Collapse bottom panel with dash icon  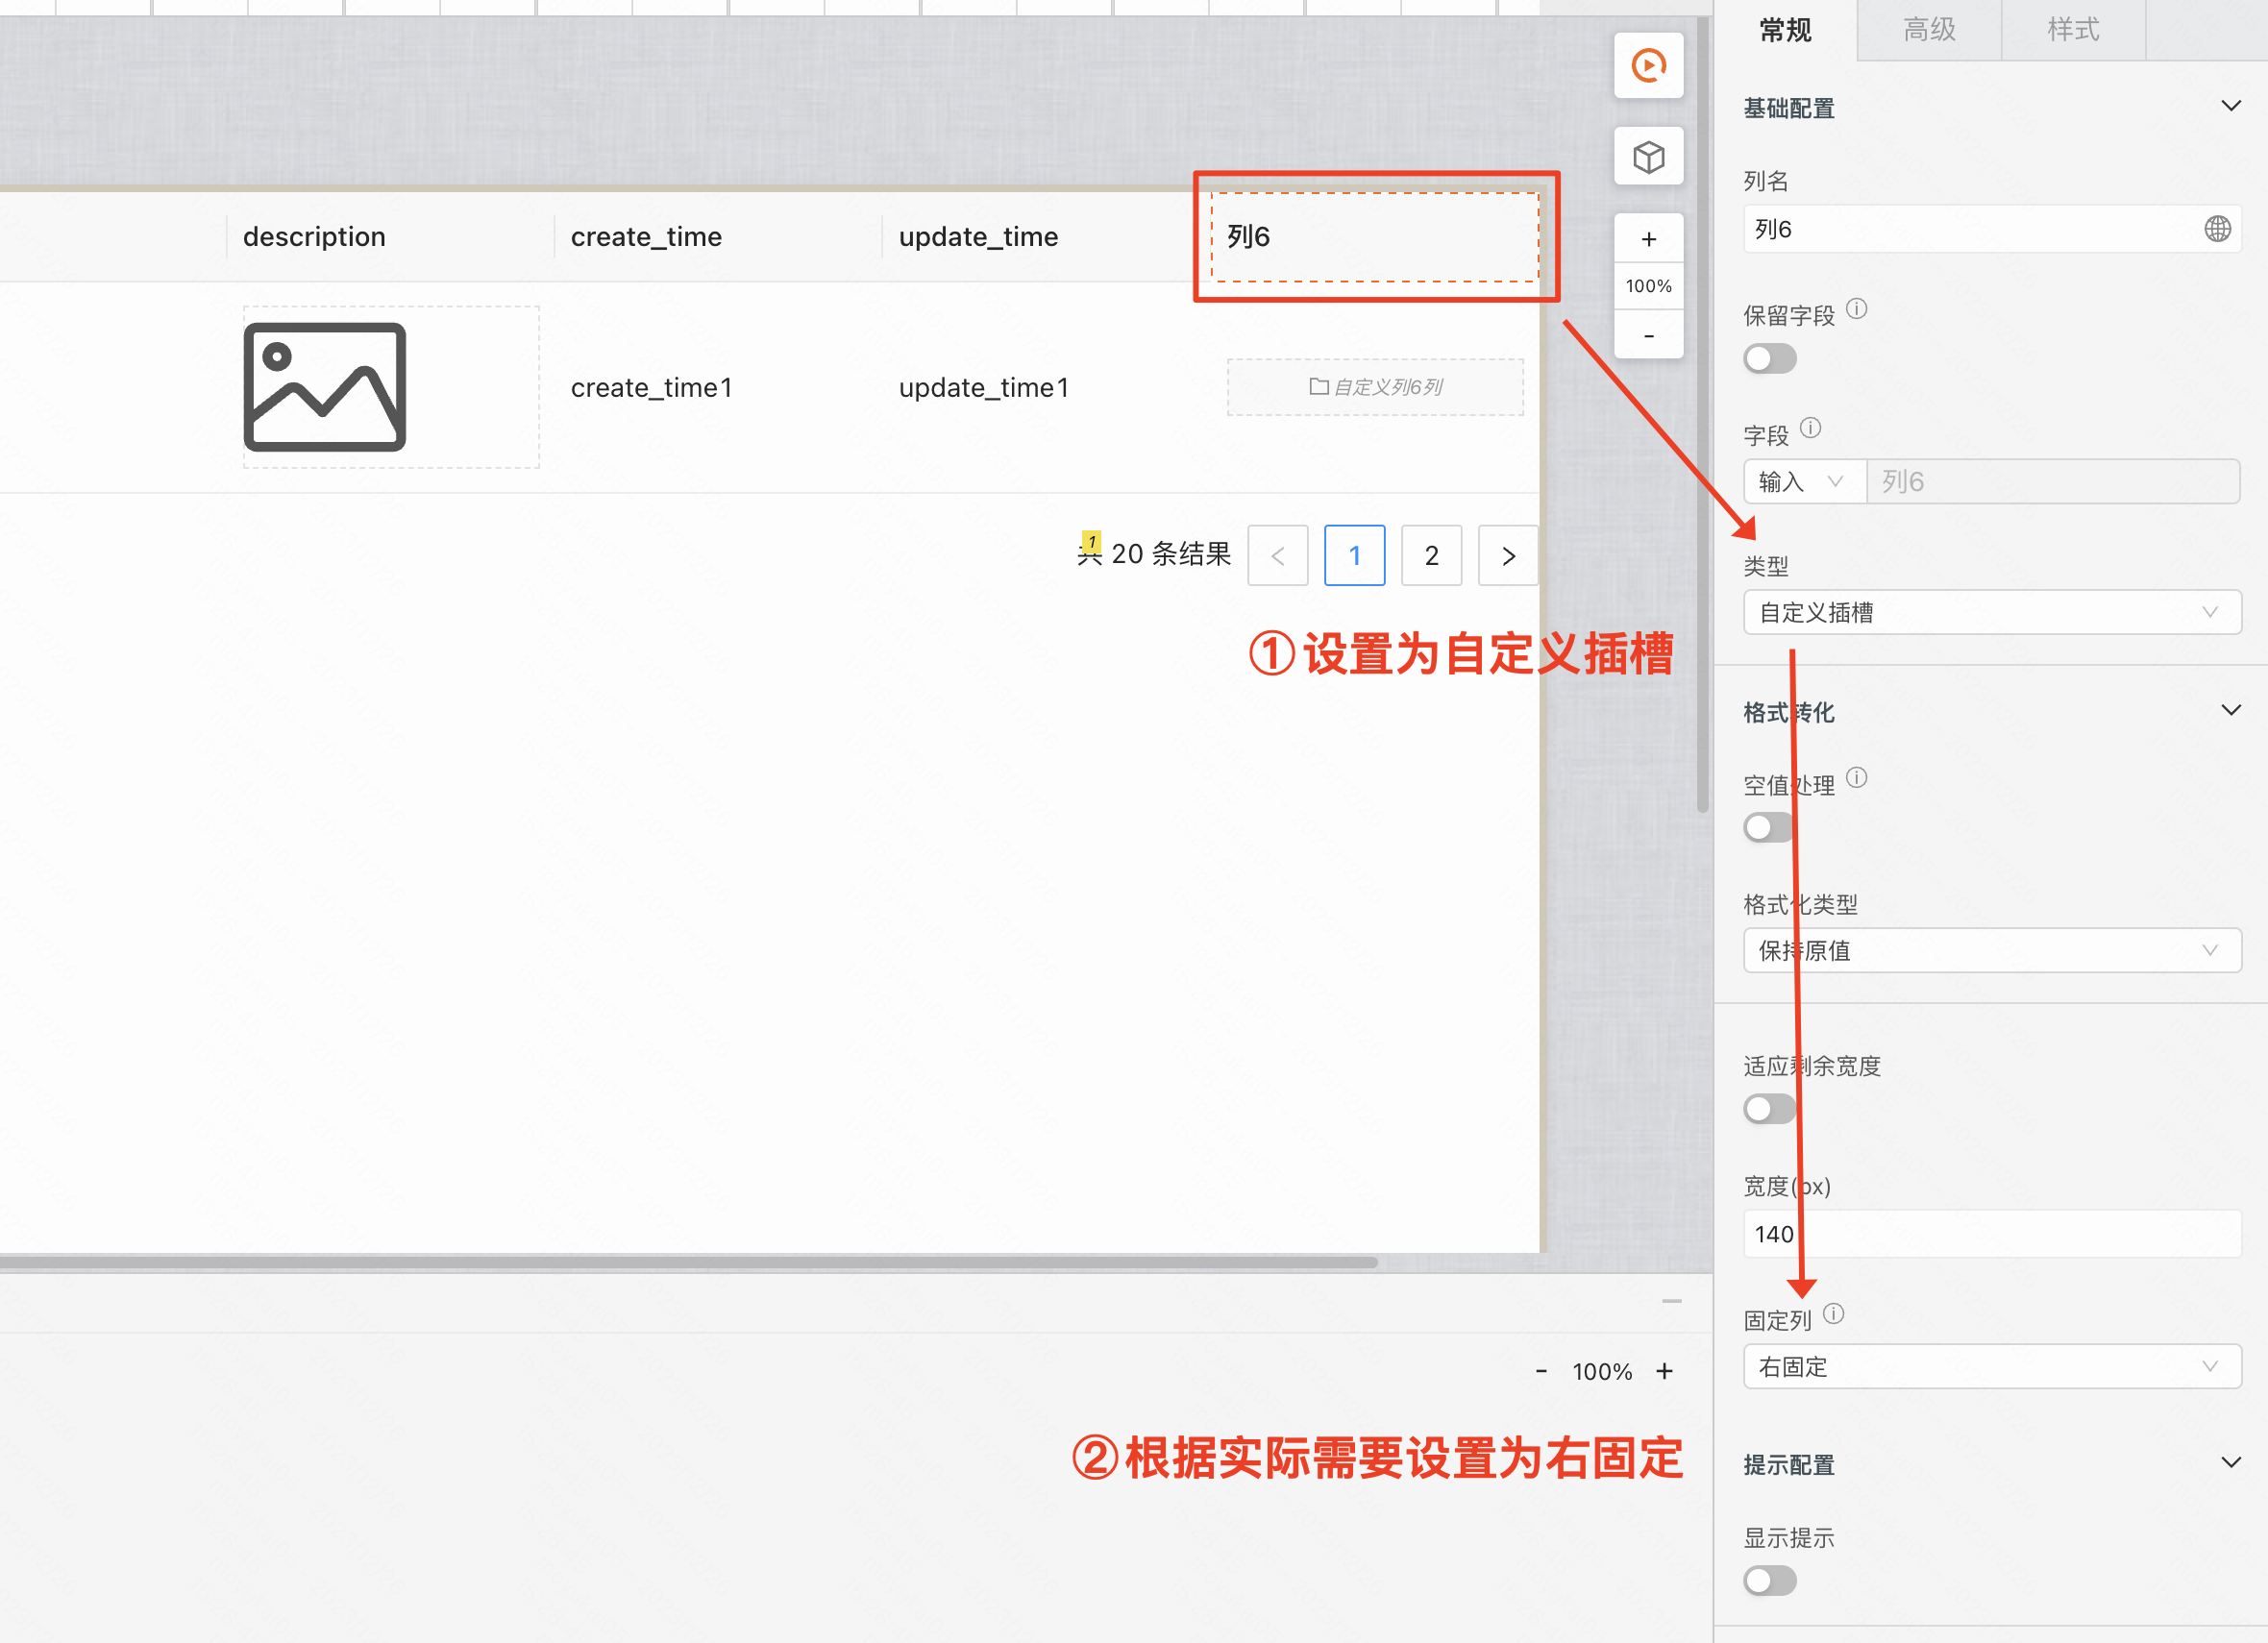(1671, 1301)
